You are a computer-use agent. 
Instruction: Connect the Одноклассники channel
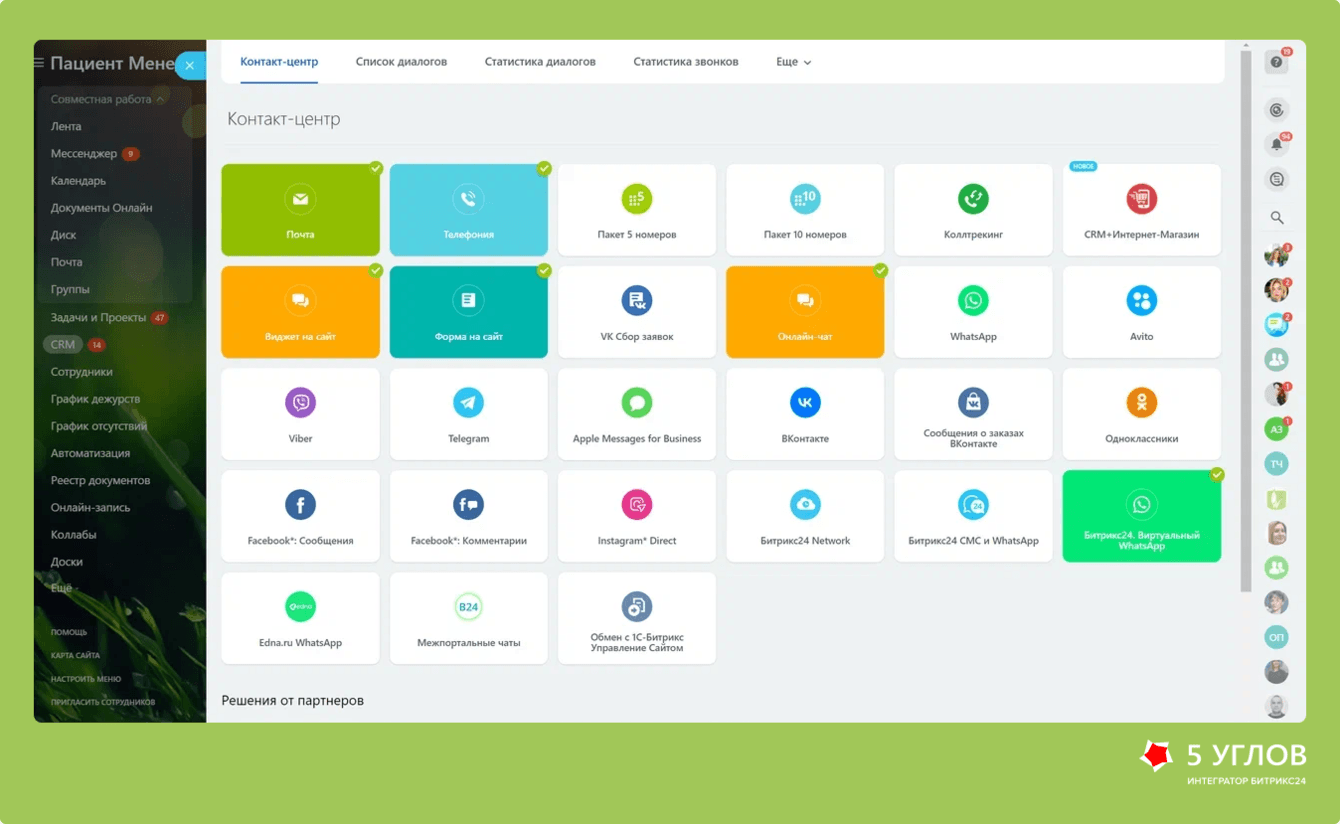1142,414
